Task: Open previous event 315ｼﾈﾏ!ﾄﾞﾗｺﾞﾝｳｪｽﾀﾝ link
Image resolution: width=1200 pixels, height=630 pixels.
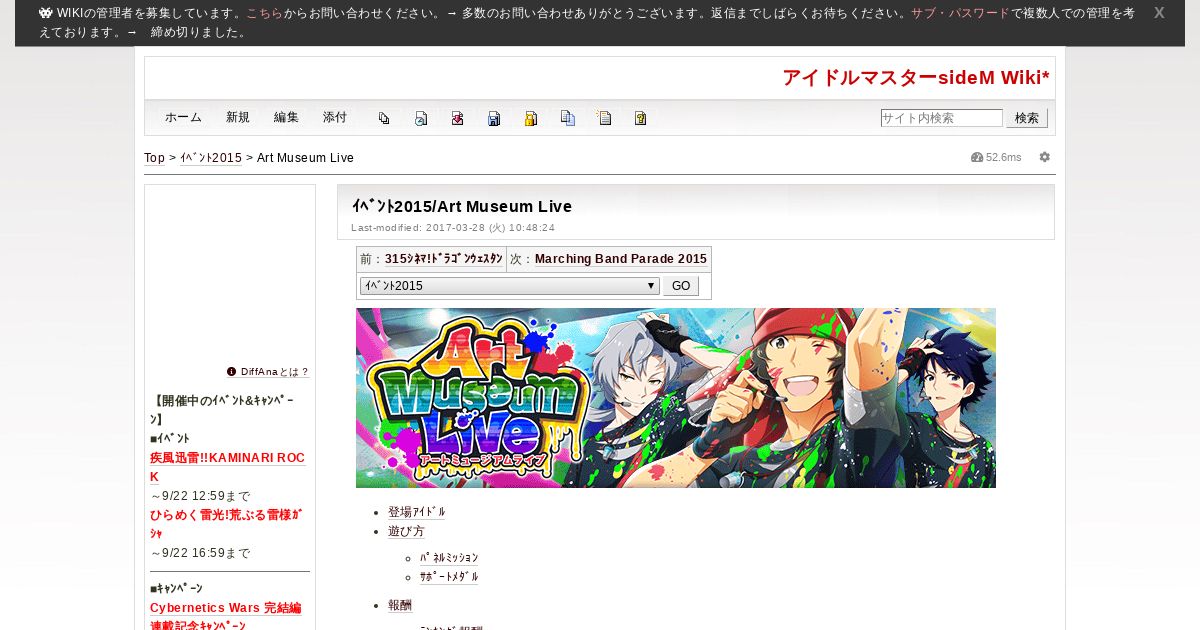Action: click(444, 259)
